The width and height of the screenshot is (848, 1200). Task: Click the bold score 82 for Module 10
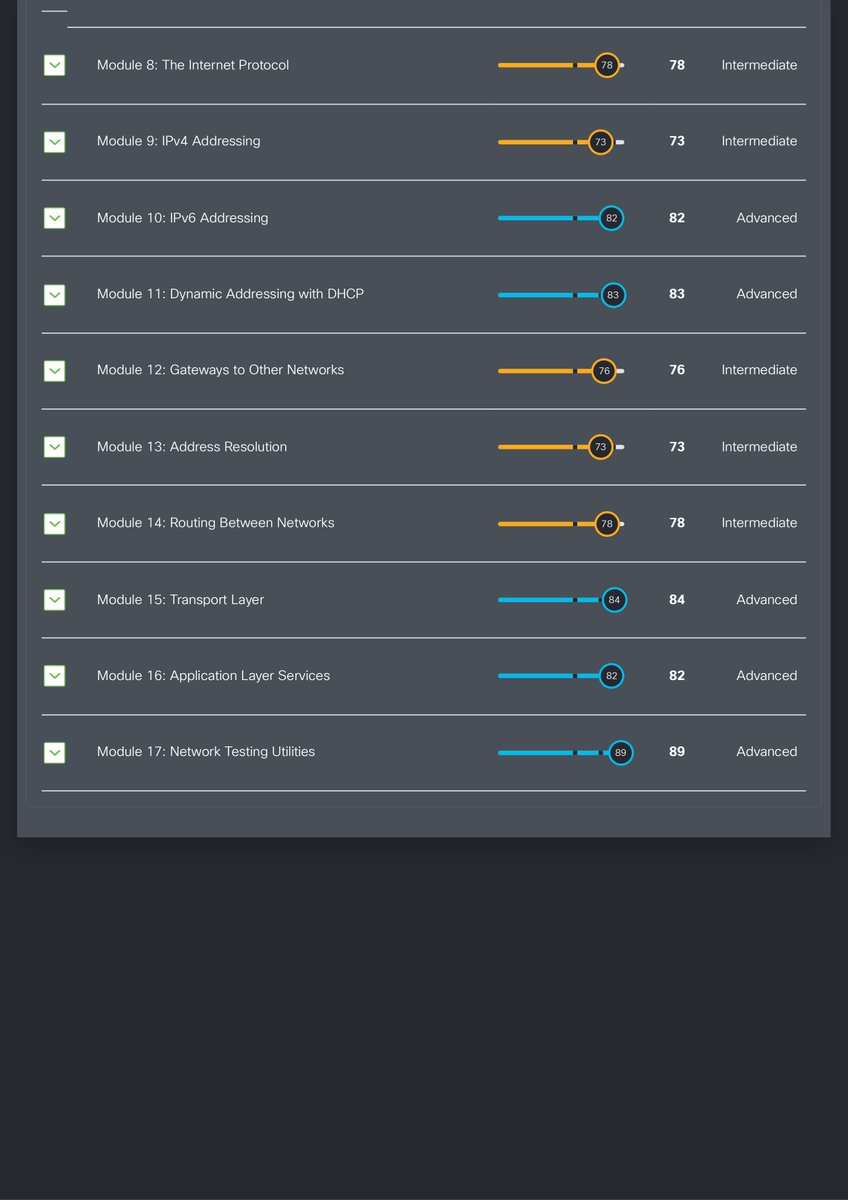click(x=677, y=218)
